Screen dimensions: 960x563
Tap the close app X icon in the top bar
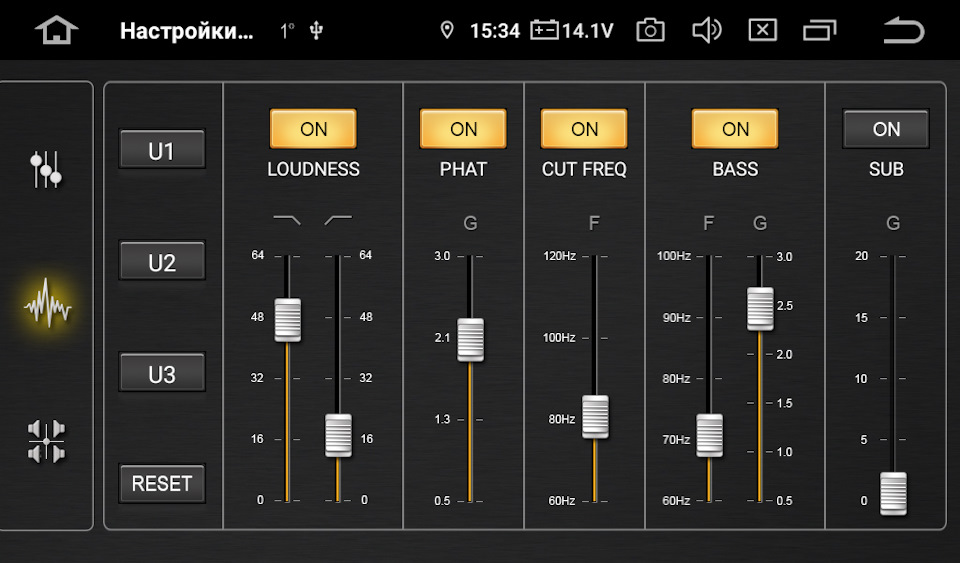762,30
